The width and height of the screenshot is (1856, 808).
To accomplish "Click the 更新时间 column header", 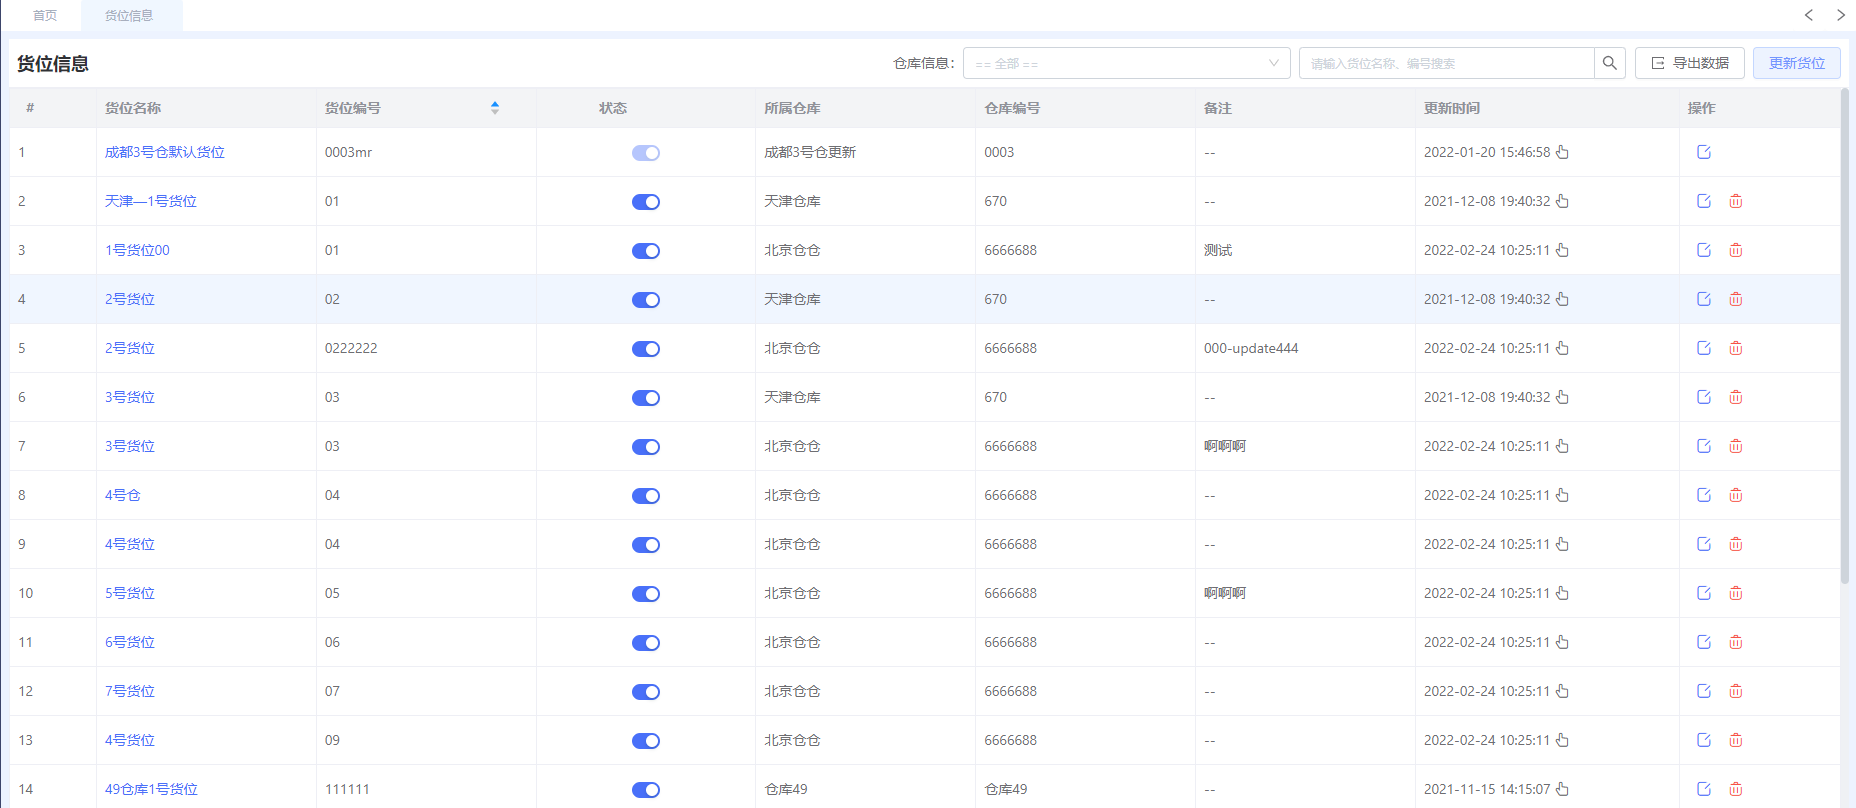I will click(1452, 108).
